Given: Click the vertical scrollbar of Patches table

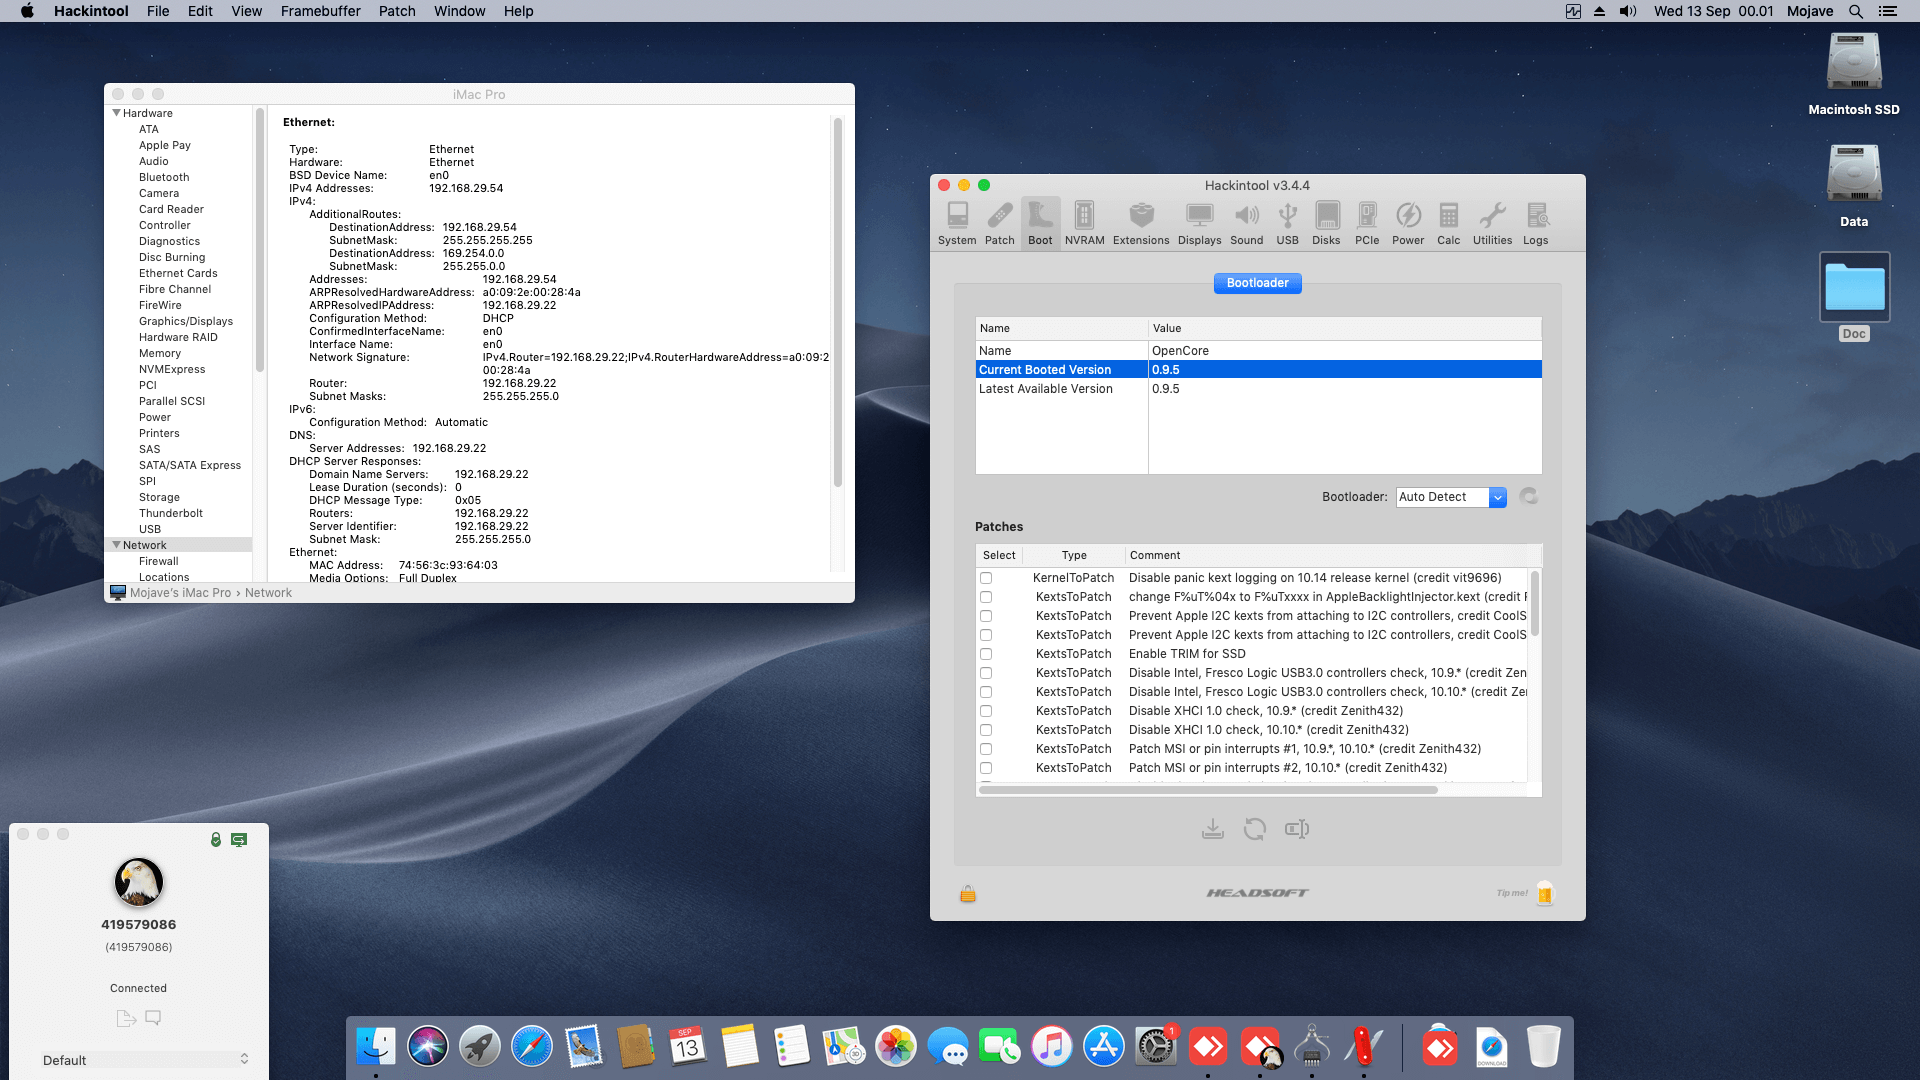Looking at the screenshot, I should 1534,603.
